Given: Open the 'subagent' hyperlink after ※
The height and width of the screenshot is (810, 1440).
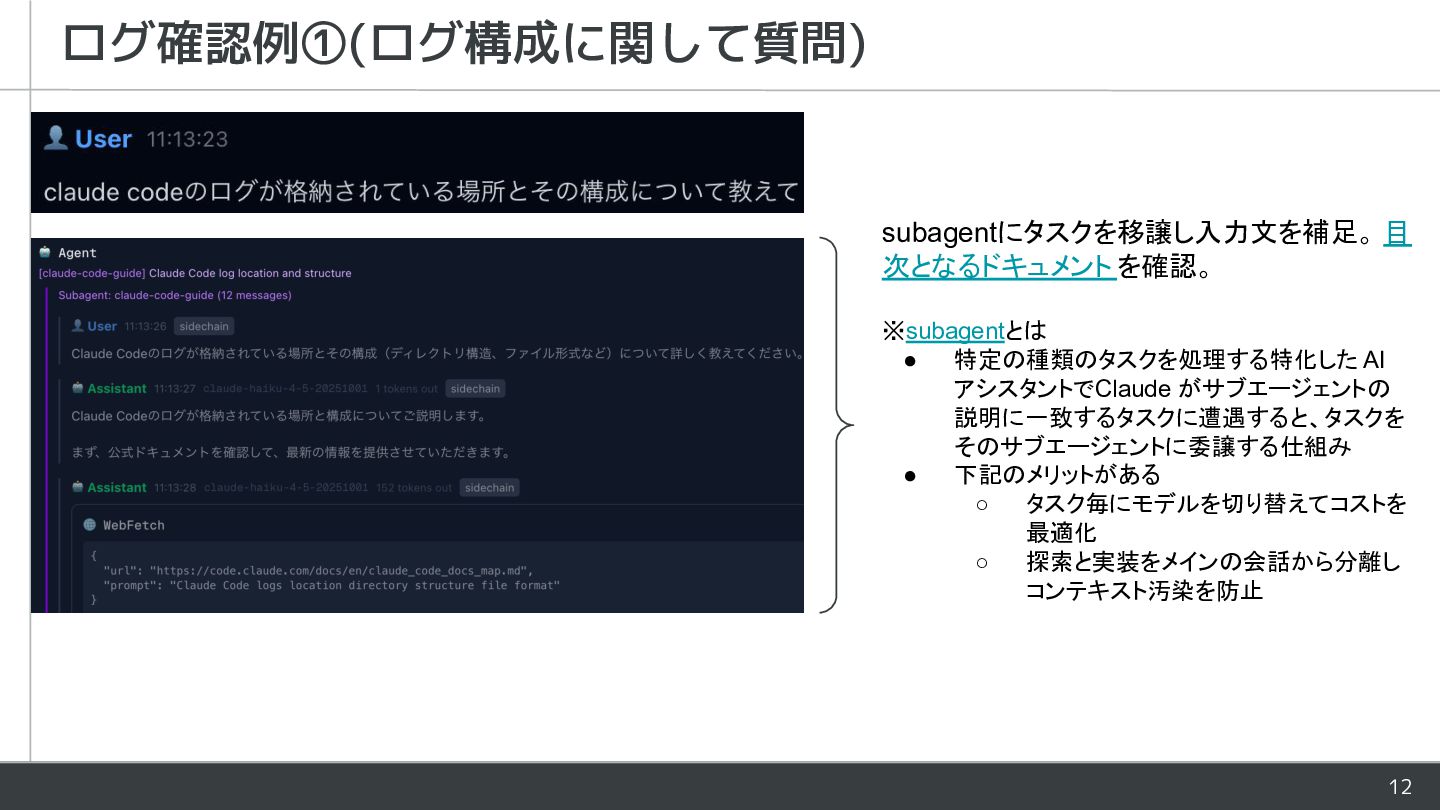Looking at the screenshot, I should 955,330.
